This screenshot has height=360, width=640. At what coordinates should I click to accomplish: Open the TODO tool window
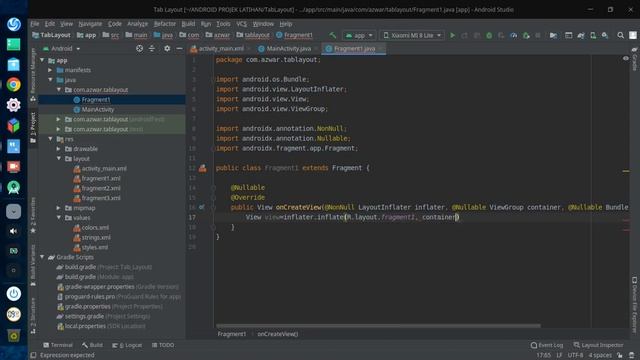coord(163,345)
